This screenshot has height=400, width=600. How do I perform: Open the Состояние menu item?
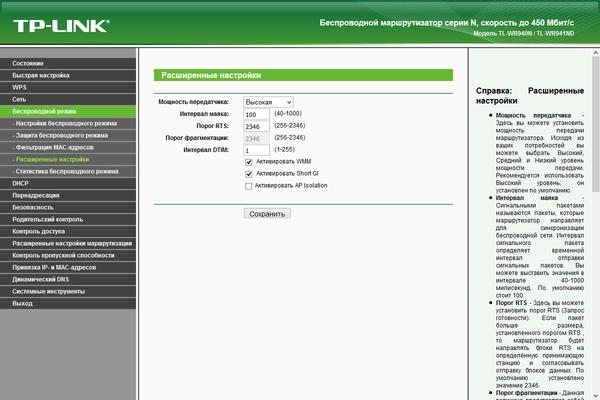tap(68, 64)
